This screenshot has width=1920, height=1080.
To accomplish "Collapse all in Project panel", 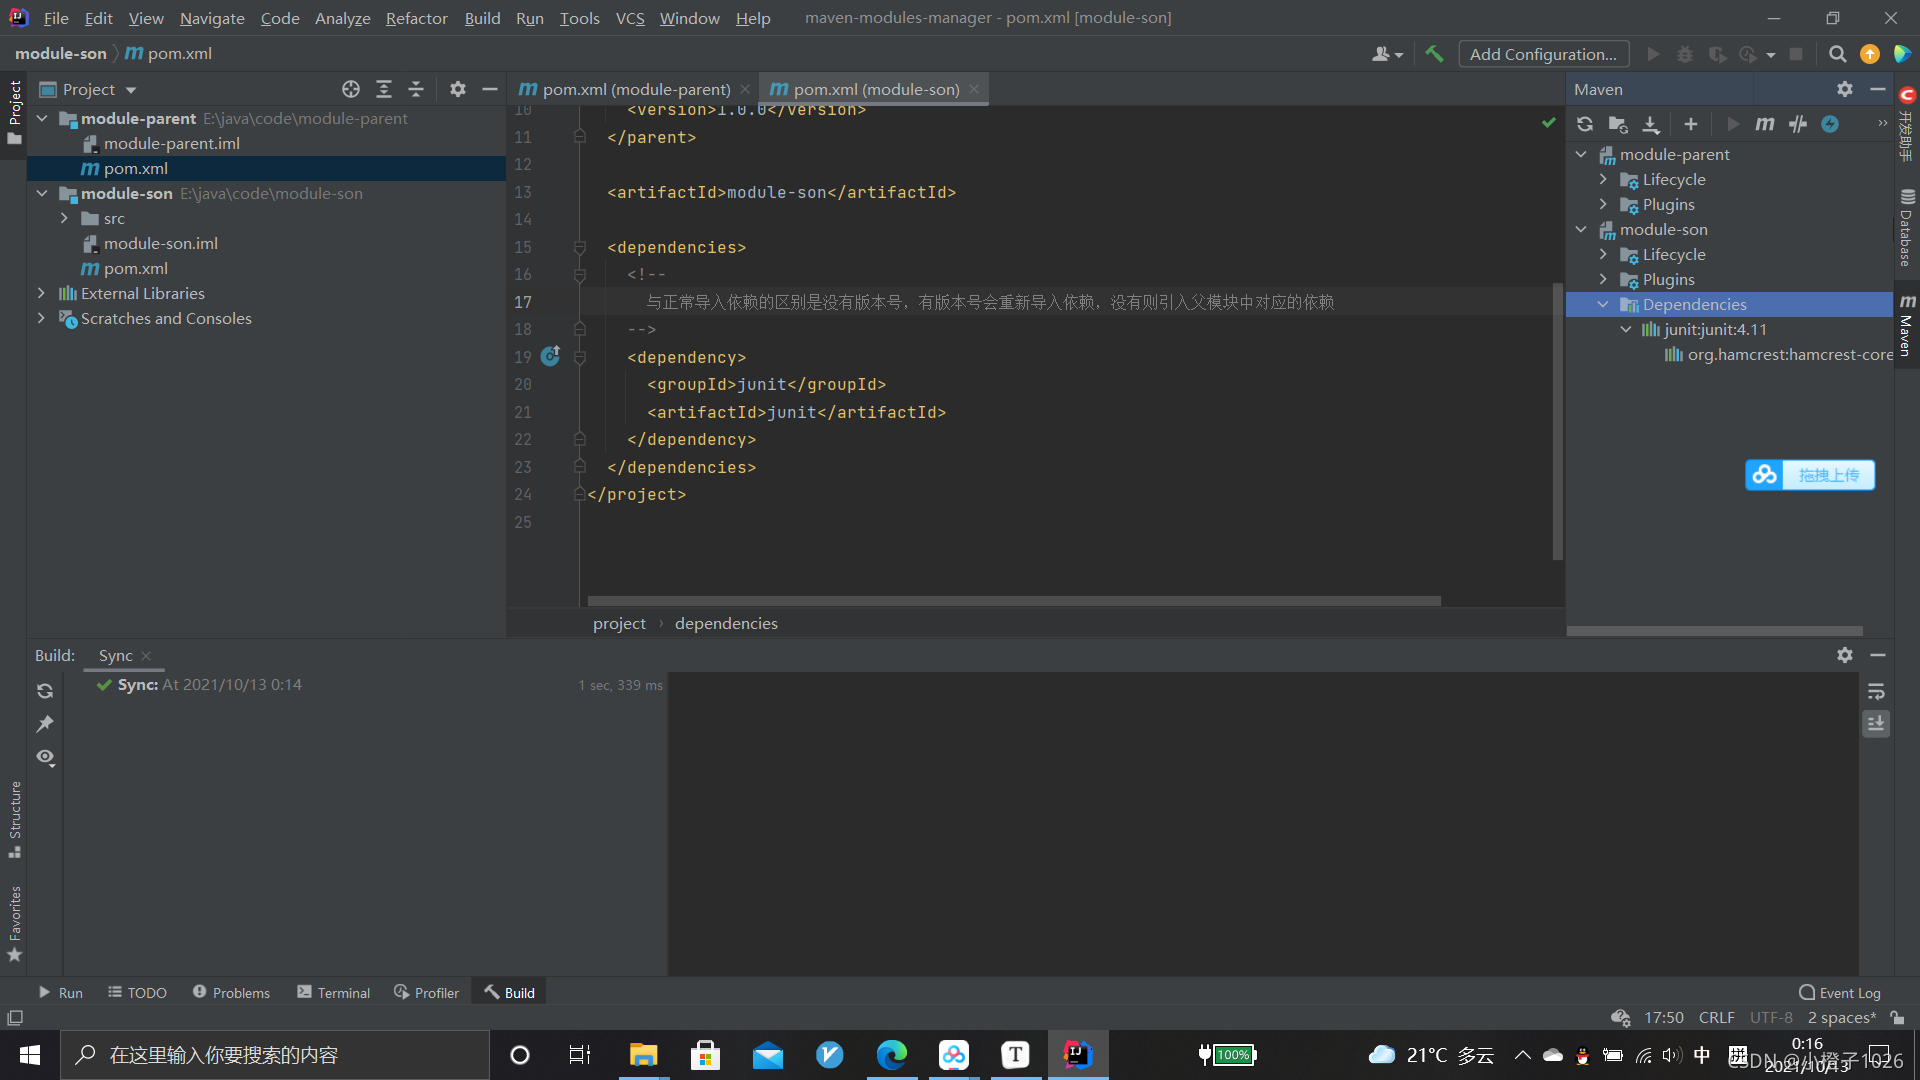I will coord(417,89).
